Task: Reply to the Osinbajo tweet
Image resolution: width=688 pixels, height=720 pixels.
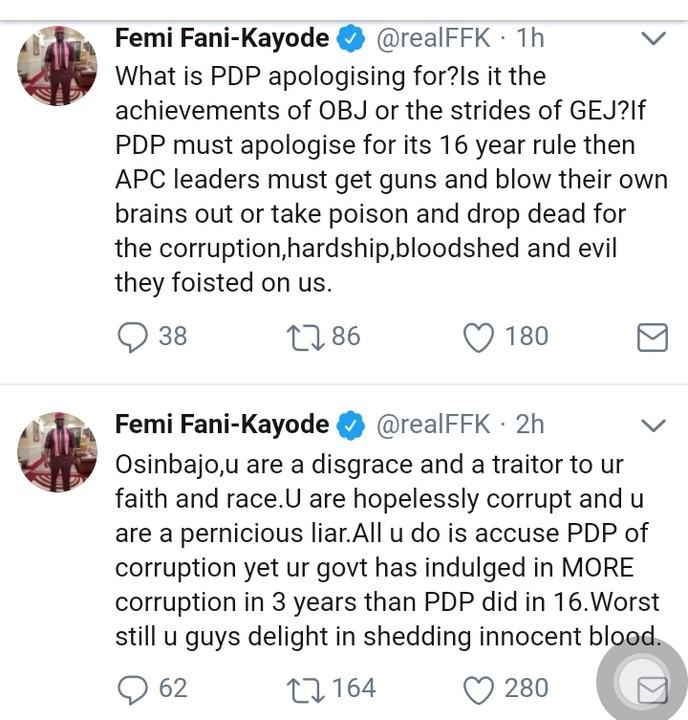Action: point(132,688)
